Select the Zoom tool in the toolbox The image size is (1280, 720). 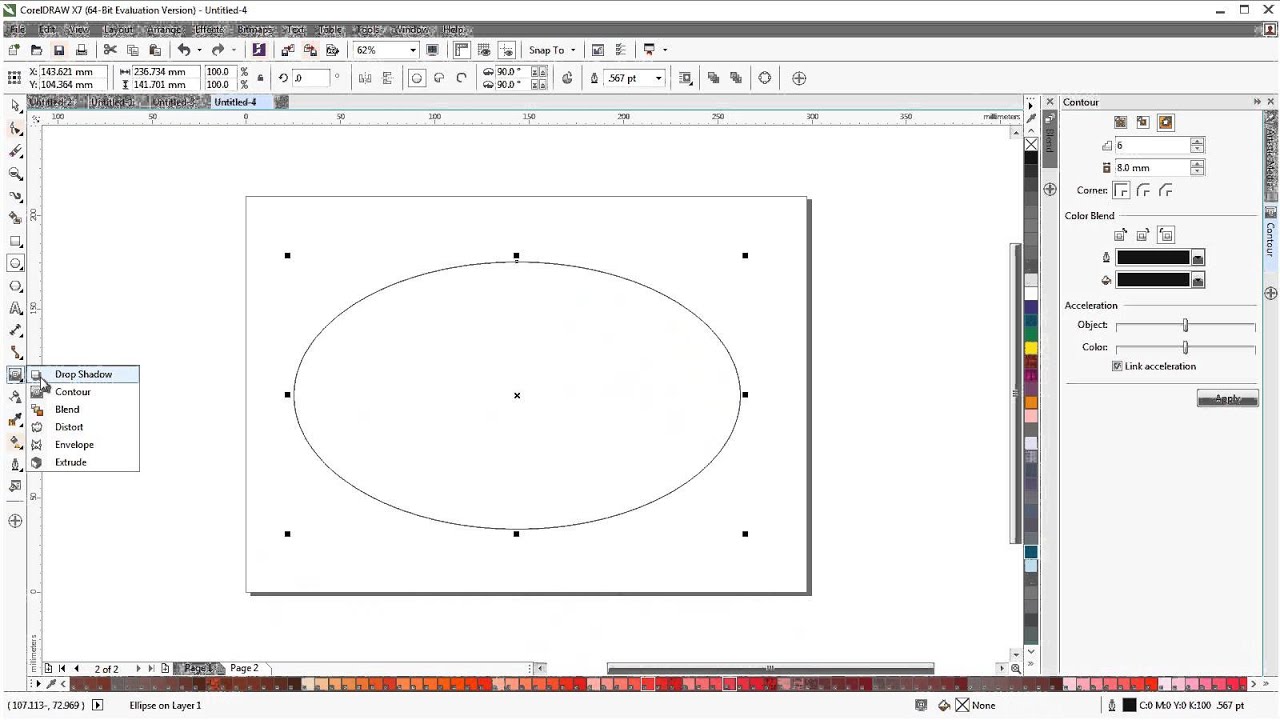(15, 174)
